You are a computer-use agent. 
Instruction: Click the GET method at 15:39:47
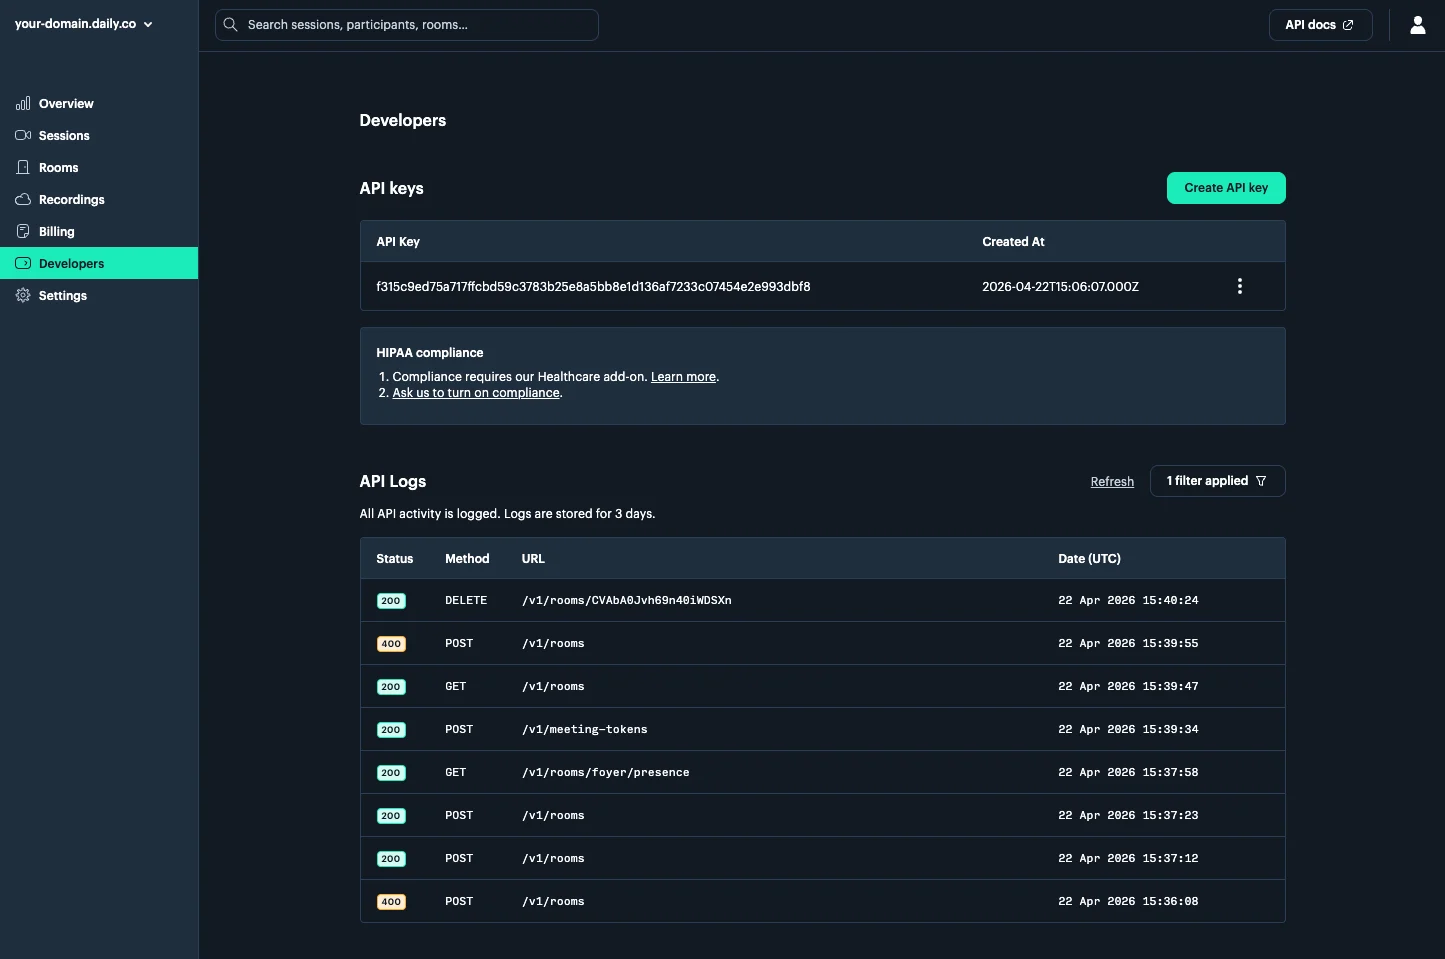click(x=455, y=686)
